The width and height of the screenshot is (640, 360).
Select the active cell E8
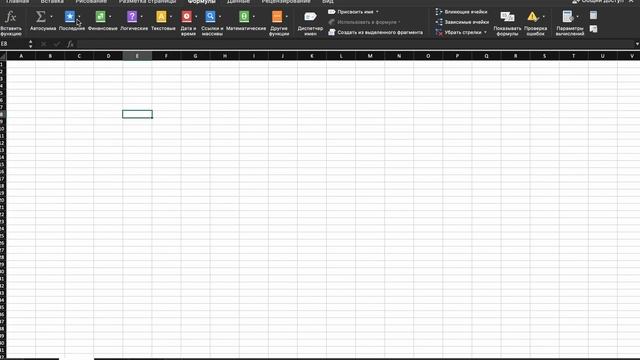click(137, 114)
